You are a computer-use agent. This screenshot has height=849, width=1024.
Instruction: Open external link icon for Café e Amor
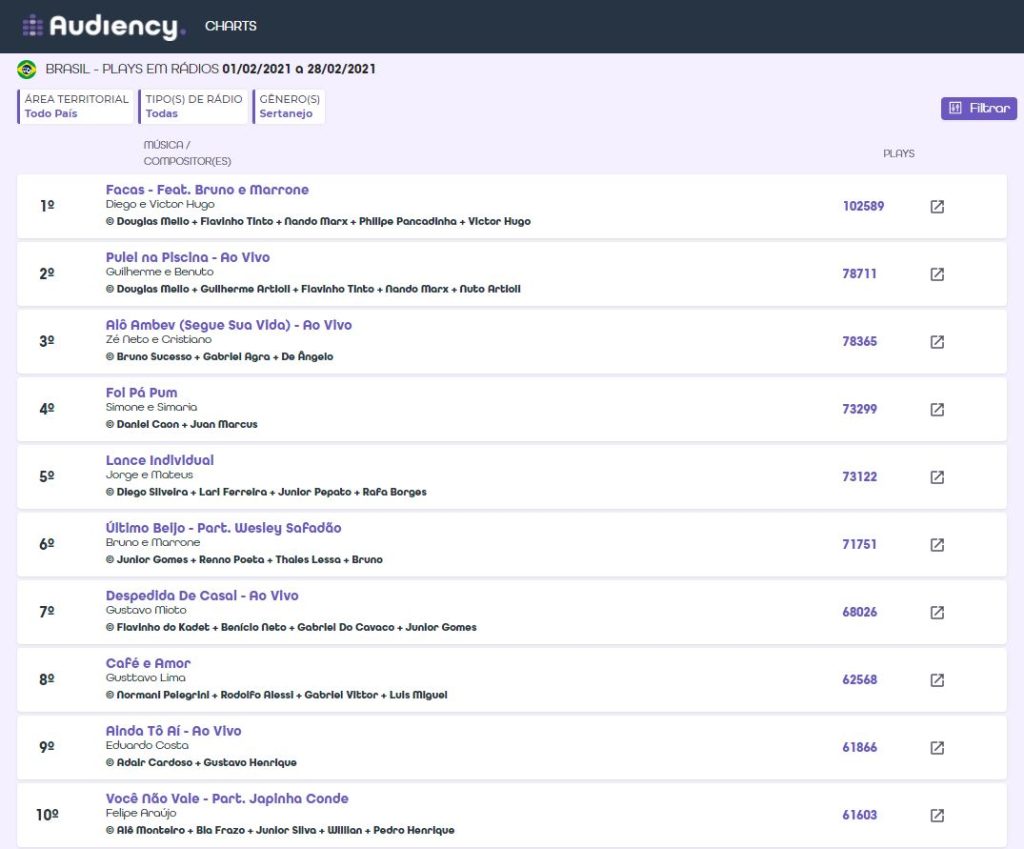[x=937, y=680]
